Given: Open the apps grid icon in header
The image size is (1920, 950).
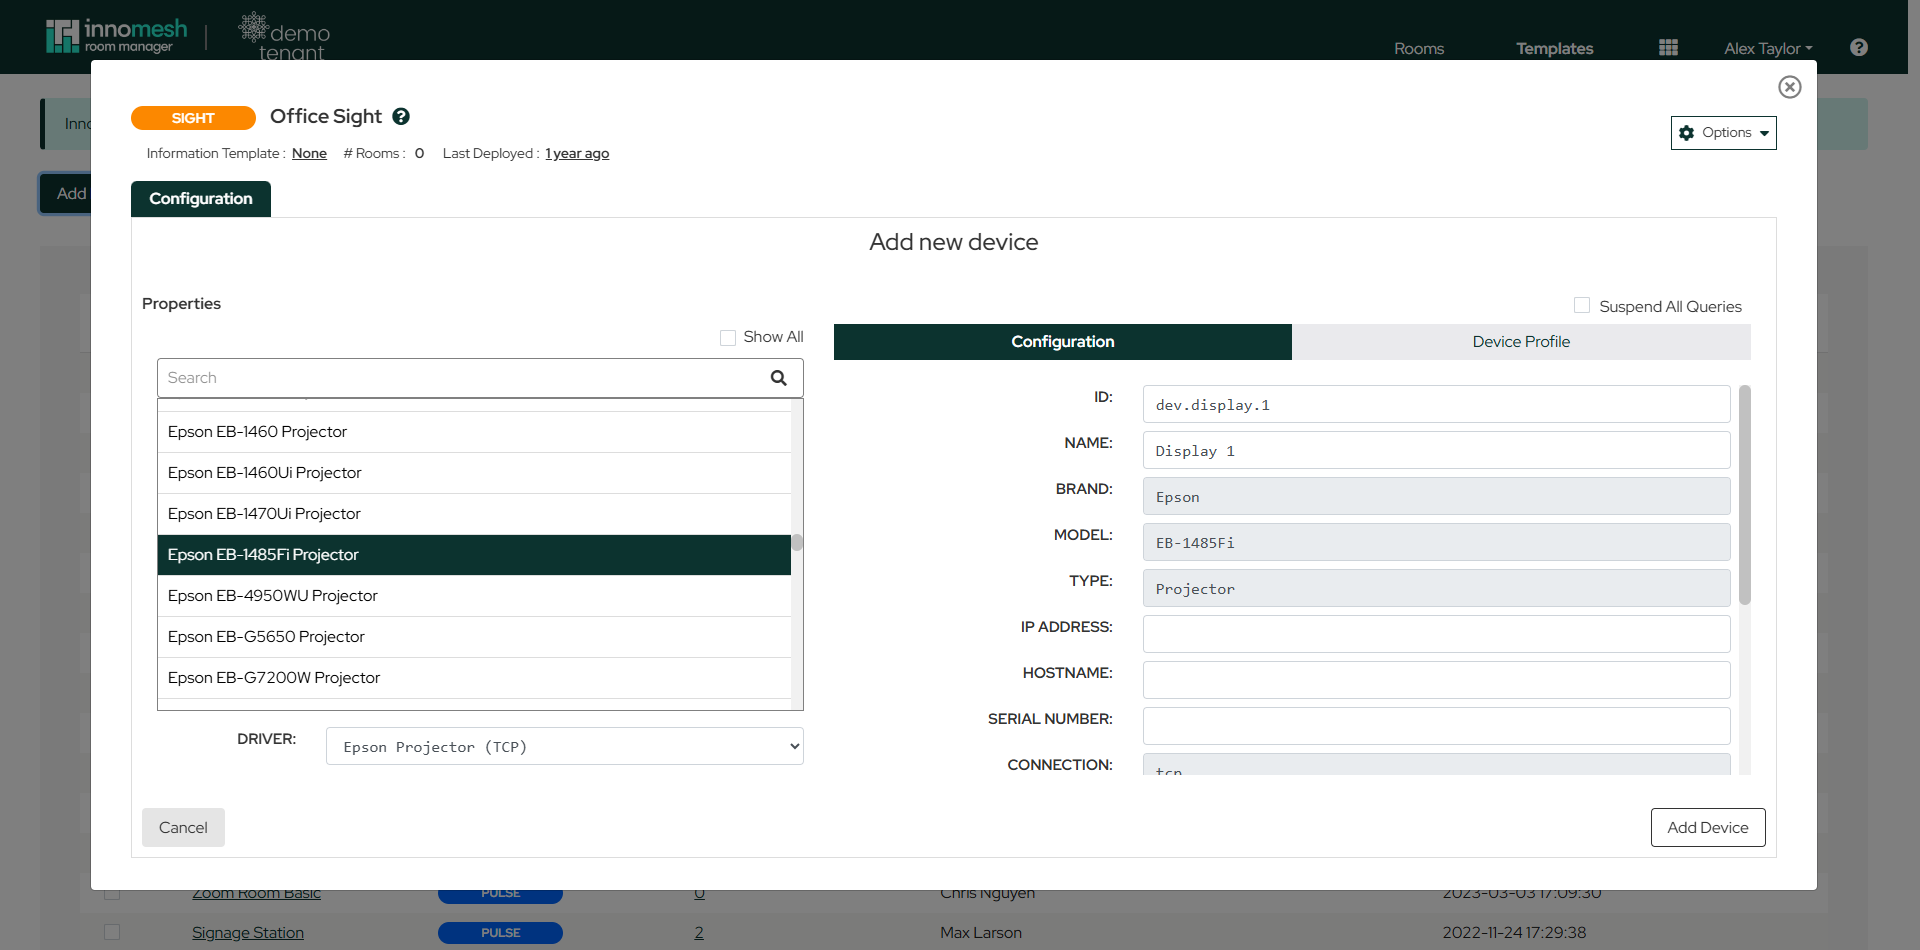Looking at the screenshot, I should click(x=1668, y=48).
